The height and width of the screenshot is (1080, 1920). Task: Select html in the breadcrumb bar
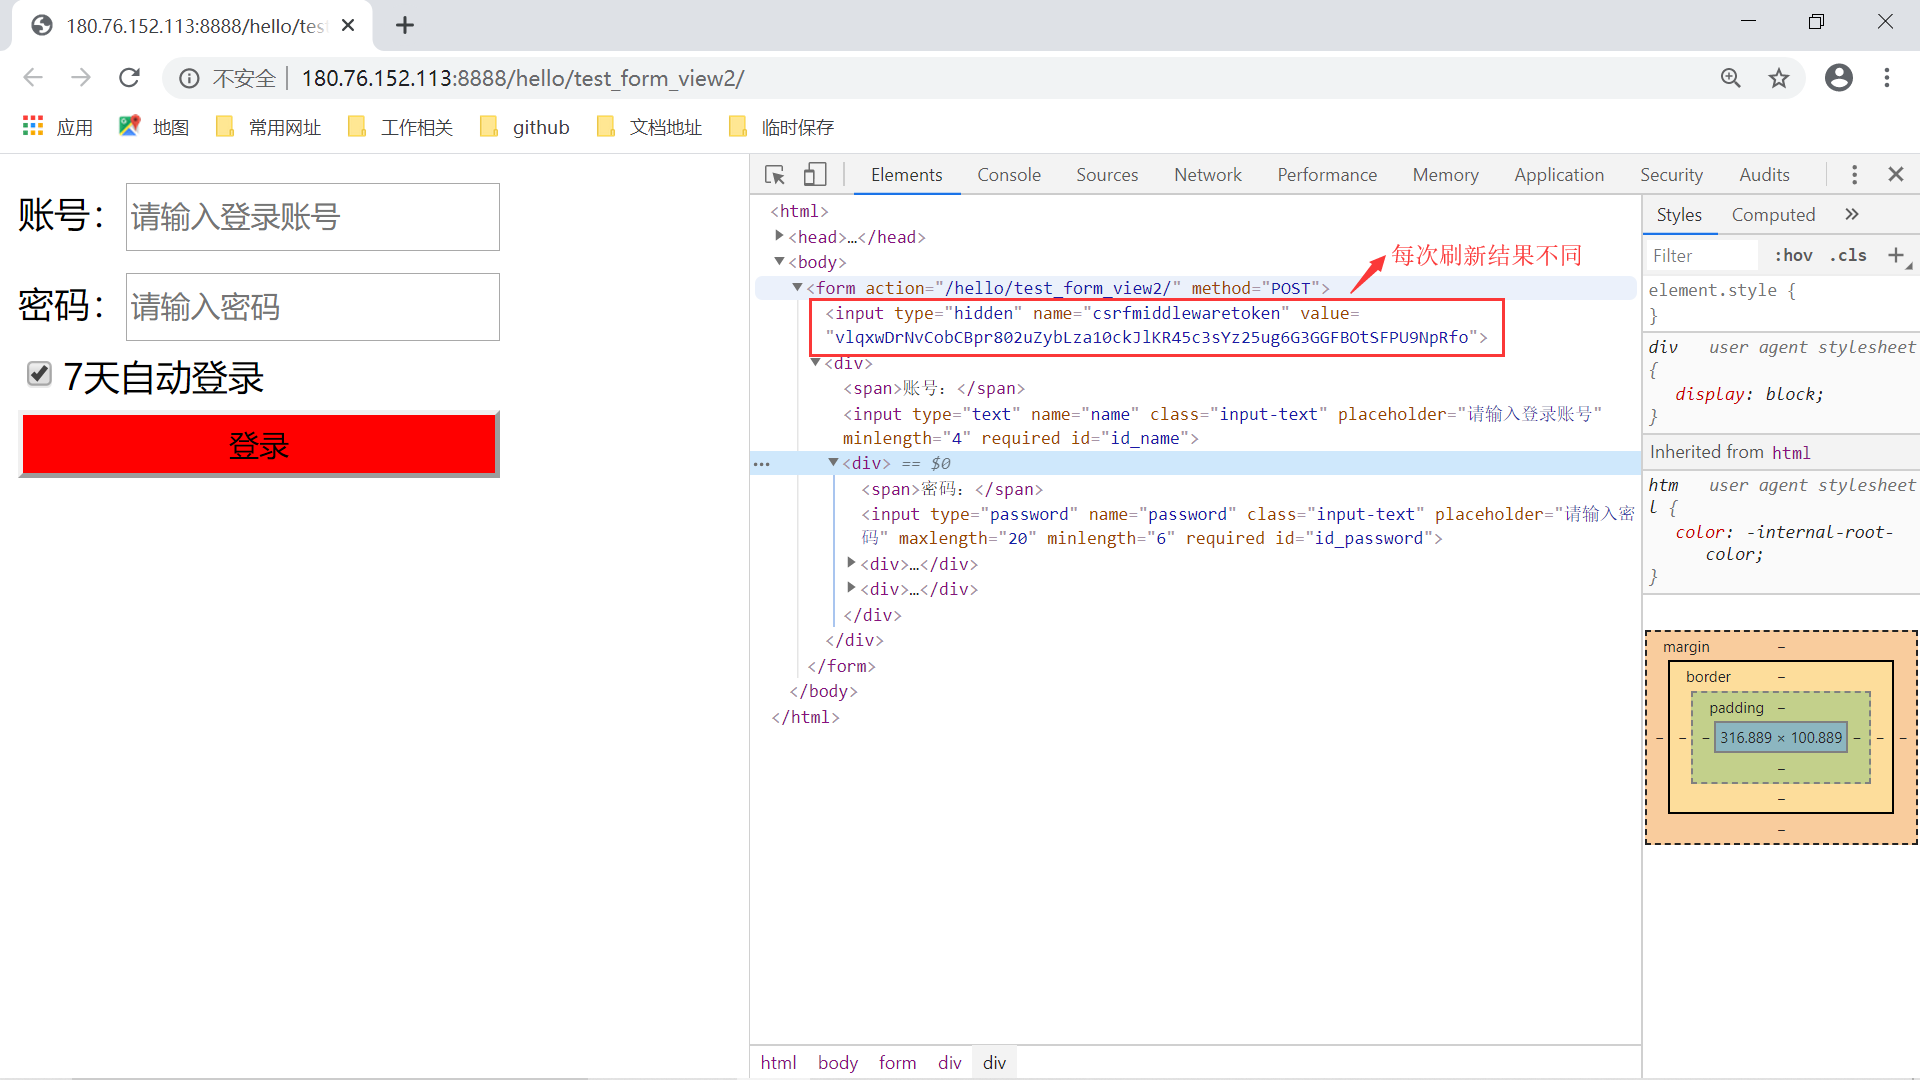pos(778,1062)
